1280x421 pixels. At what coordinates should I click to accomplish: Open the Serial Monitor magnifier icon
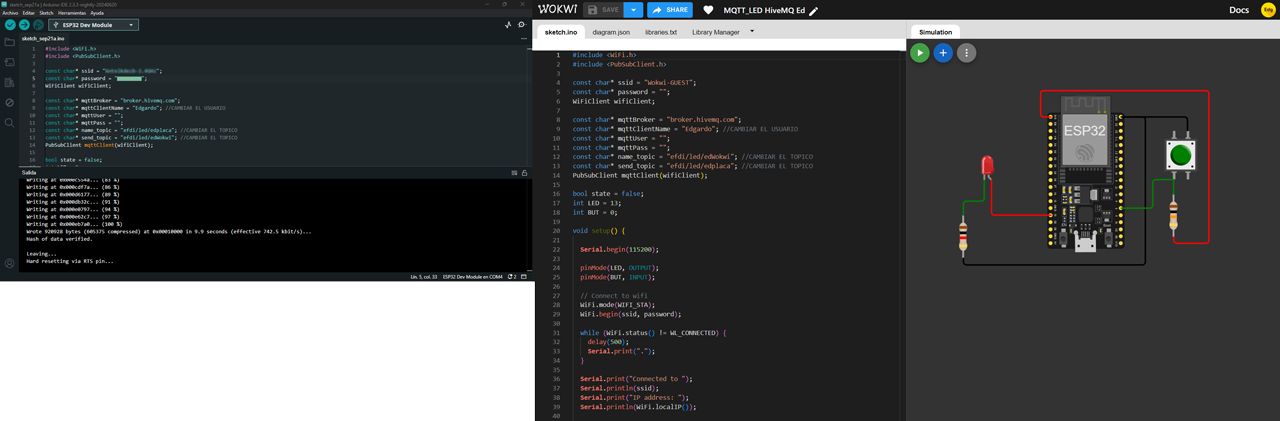point(522,24)
